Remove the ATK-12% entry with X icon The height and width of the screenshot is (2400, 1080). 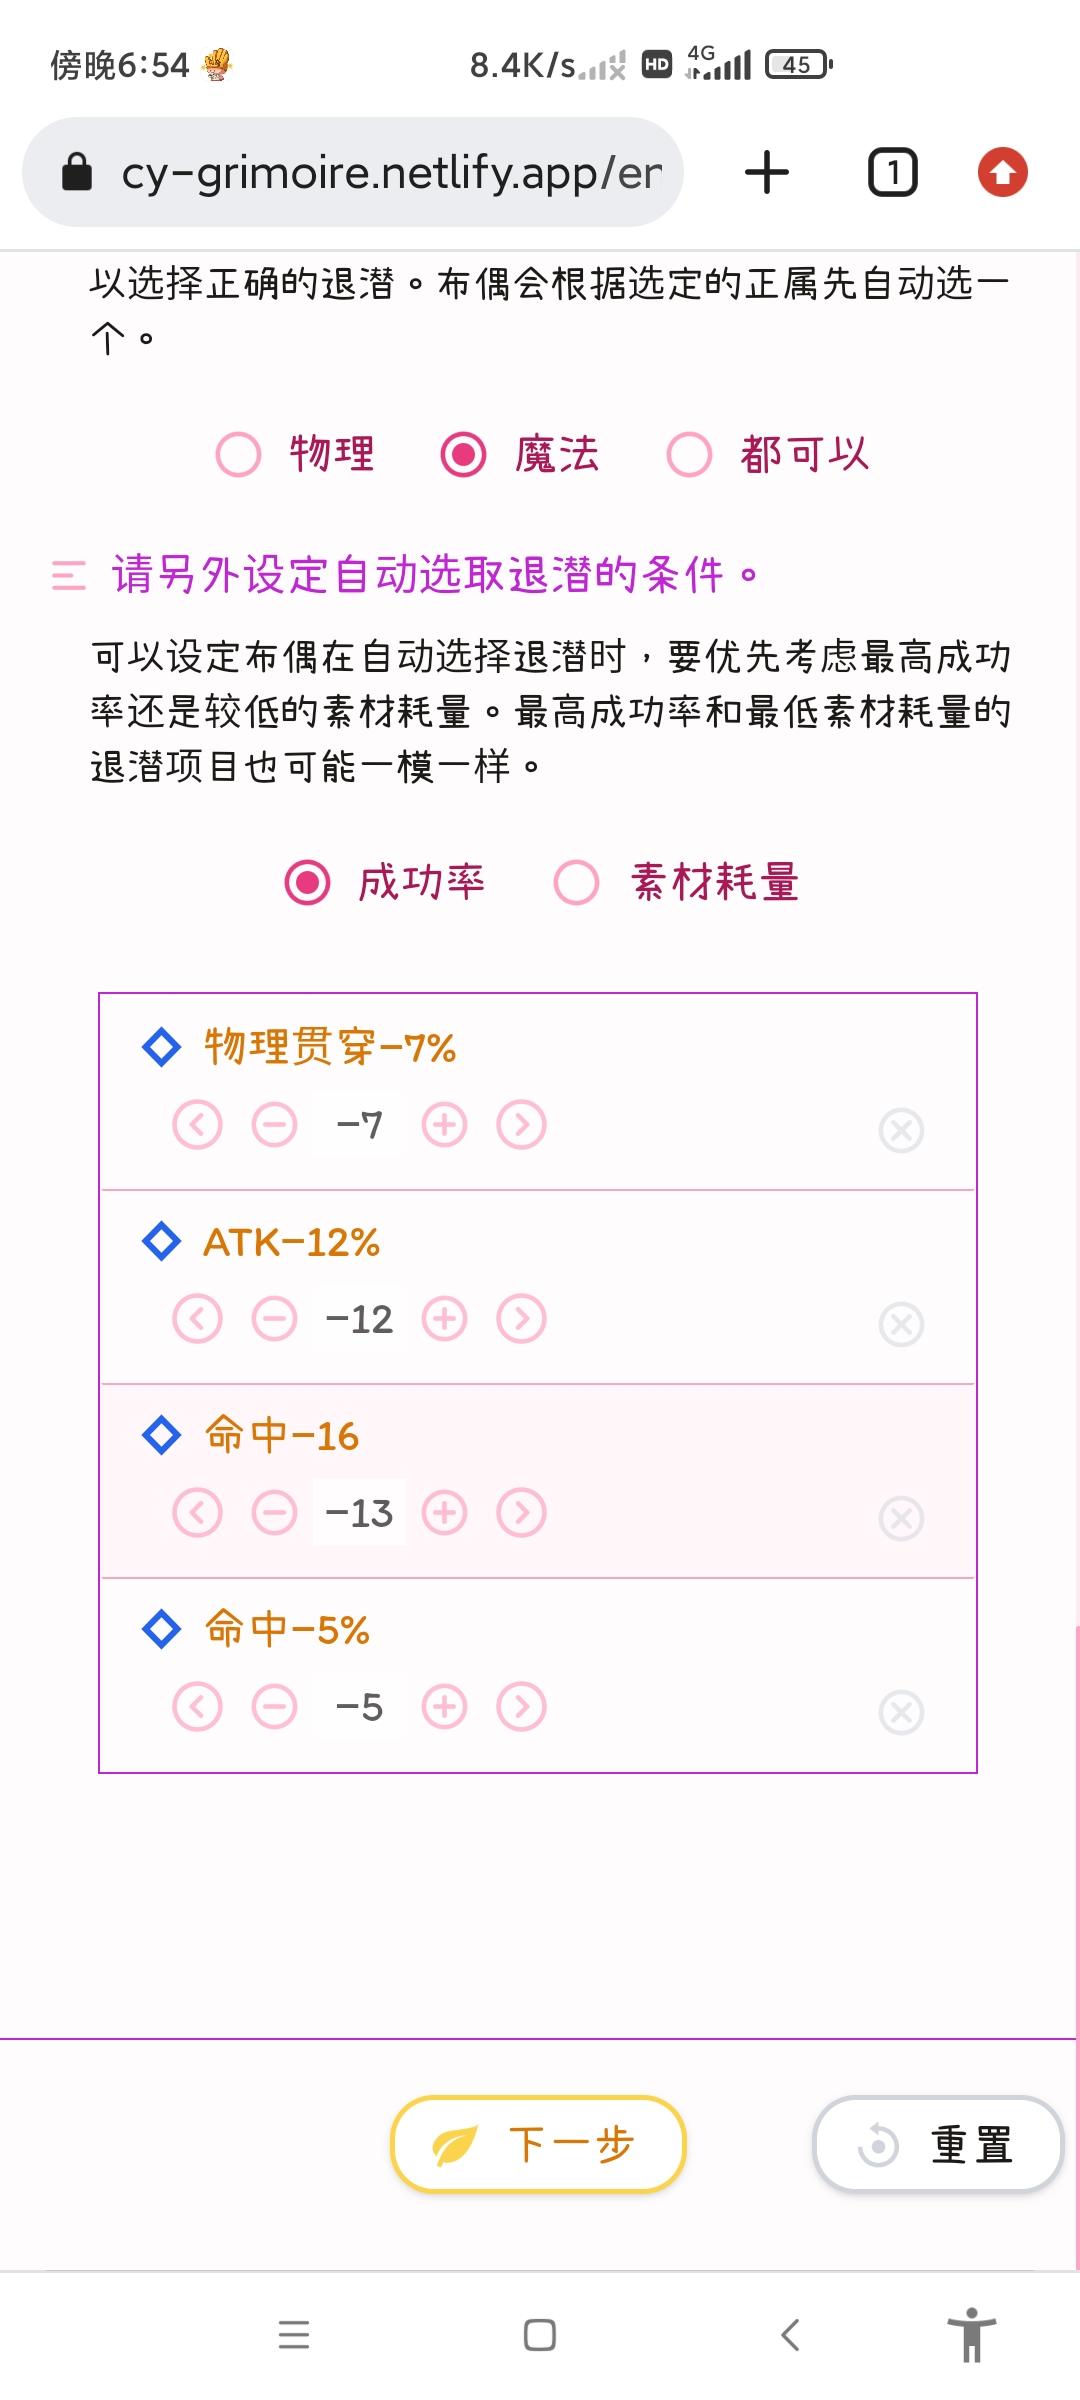[901, 1324]
